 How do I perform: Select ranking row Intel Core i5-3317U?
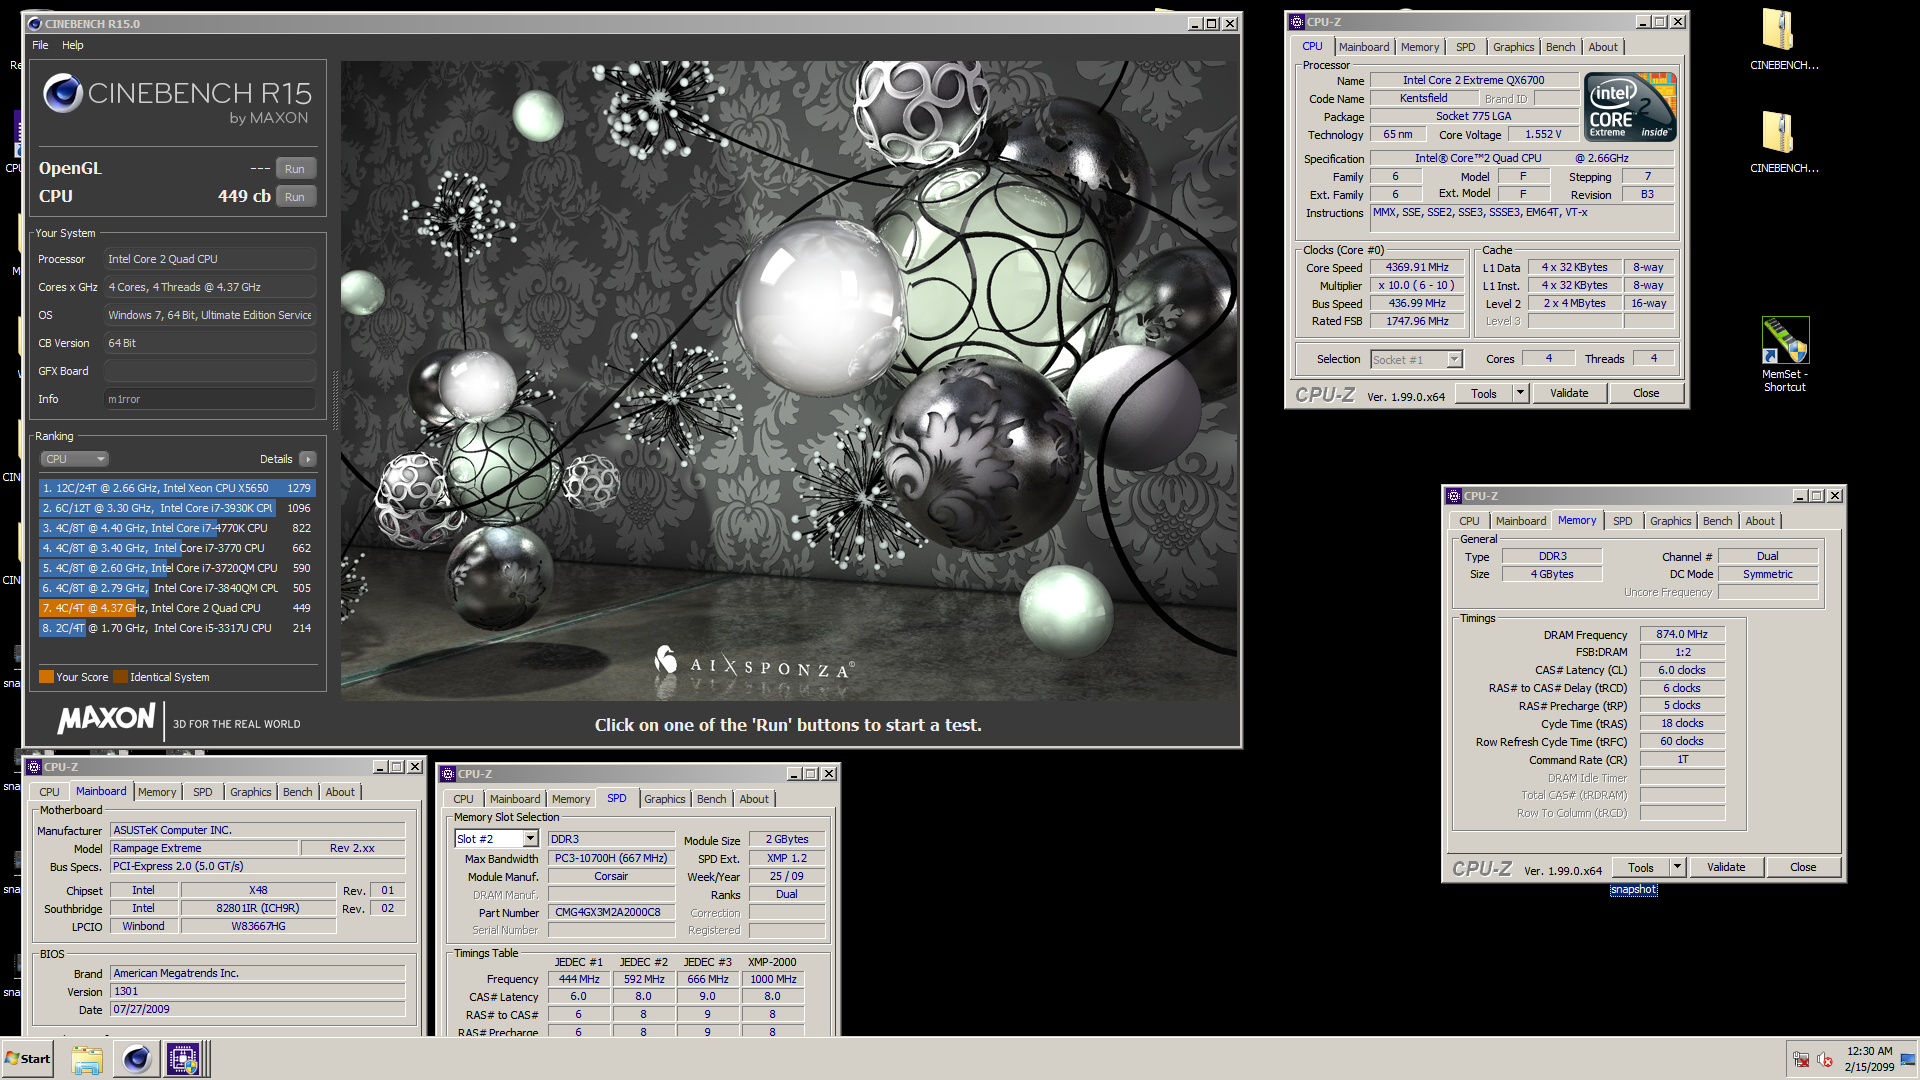click(177, 628)
